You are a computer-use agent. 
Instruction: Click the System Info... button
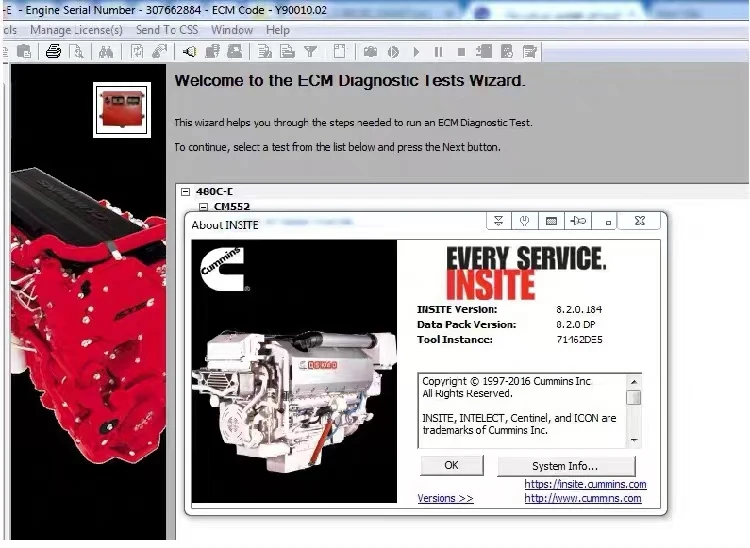(566, 466)
